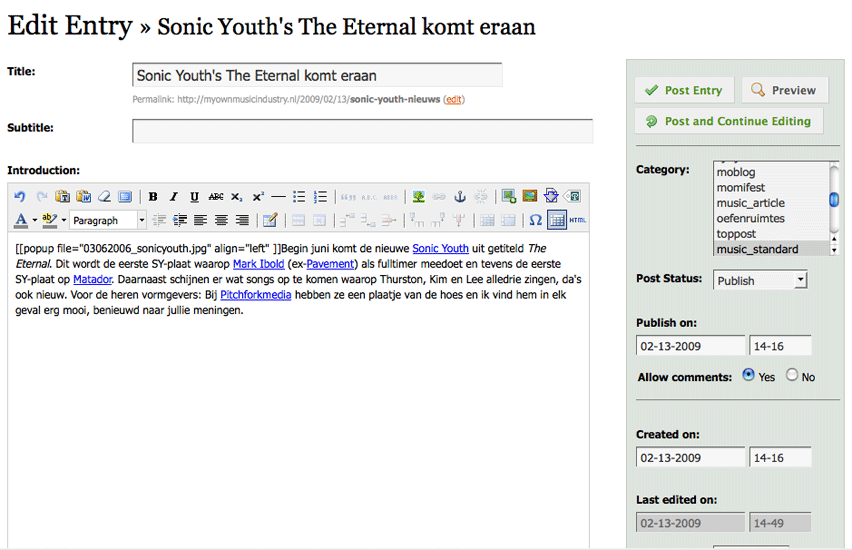Click the framed picture icon
This screenshot has width=852, height=550.
pos(530,196)
